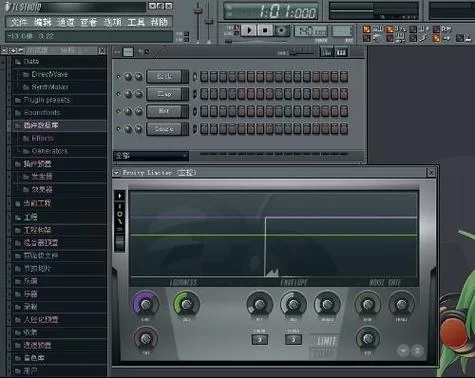Select the Clap channel button
This screenshot has height=378, width=475.
165,94
